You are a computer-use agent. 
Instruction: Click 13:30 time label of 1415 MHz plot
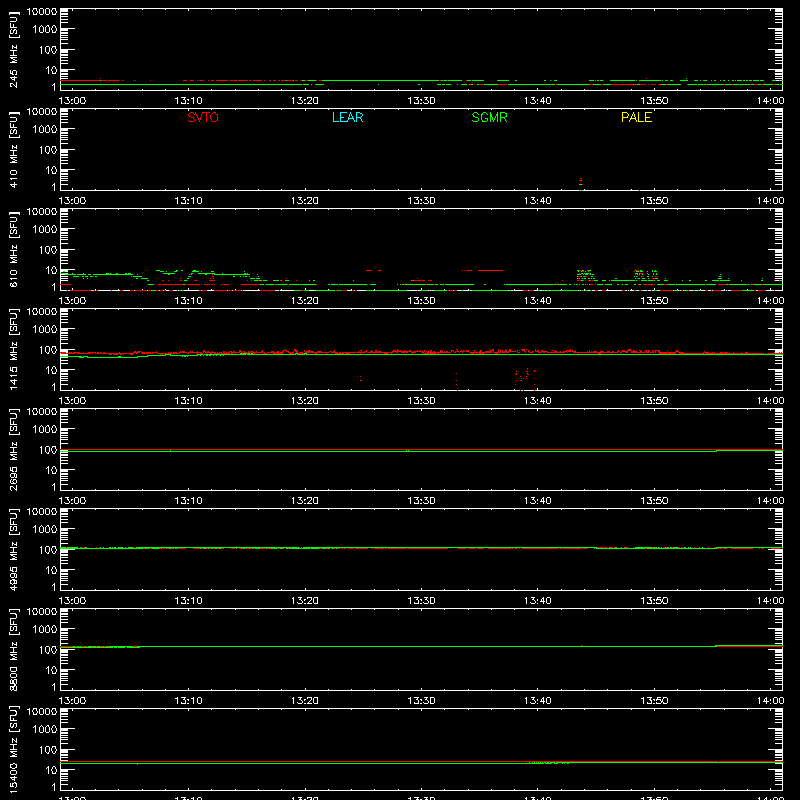[421, 401]
